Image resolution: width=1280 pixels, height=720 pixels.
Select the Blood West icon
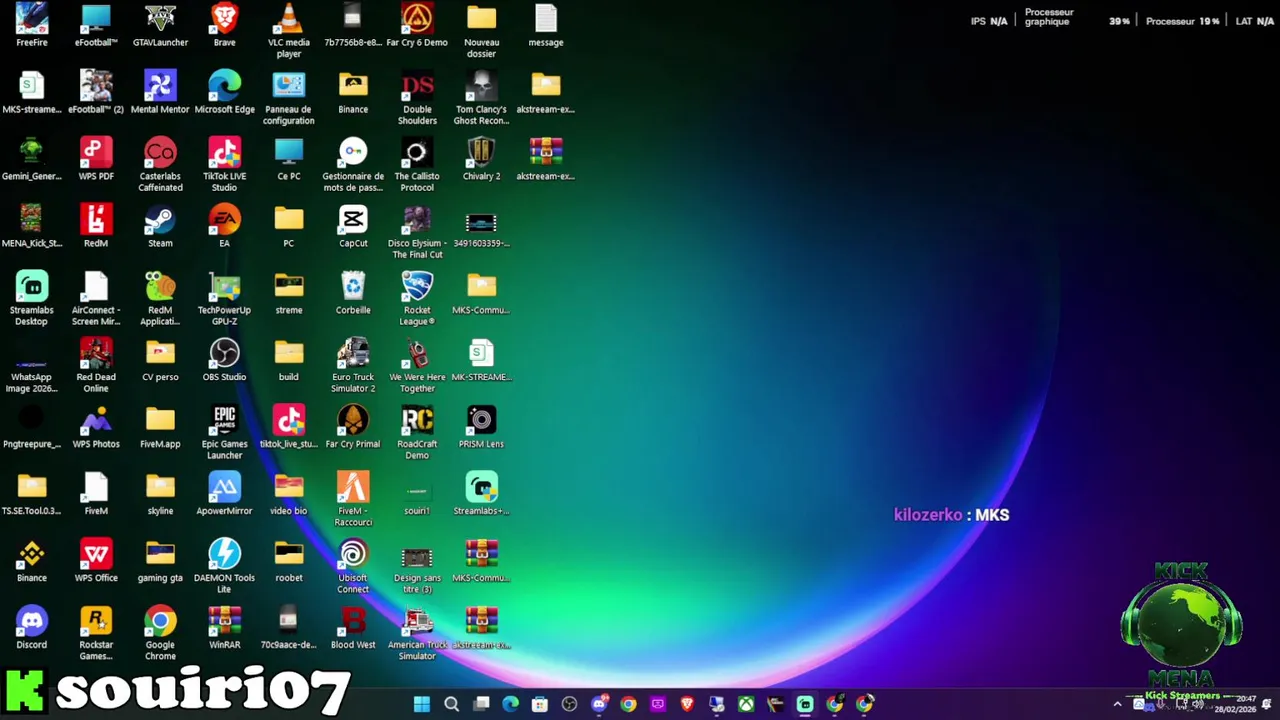tap(353, 629)
